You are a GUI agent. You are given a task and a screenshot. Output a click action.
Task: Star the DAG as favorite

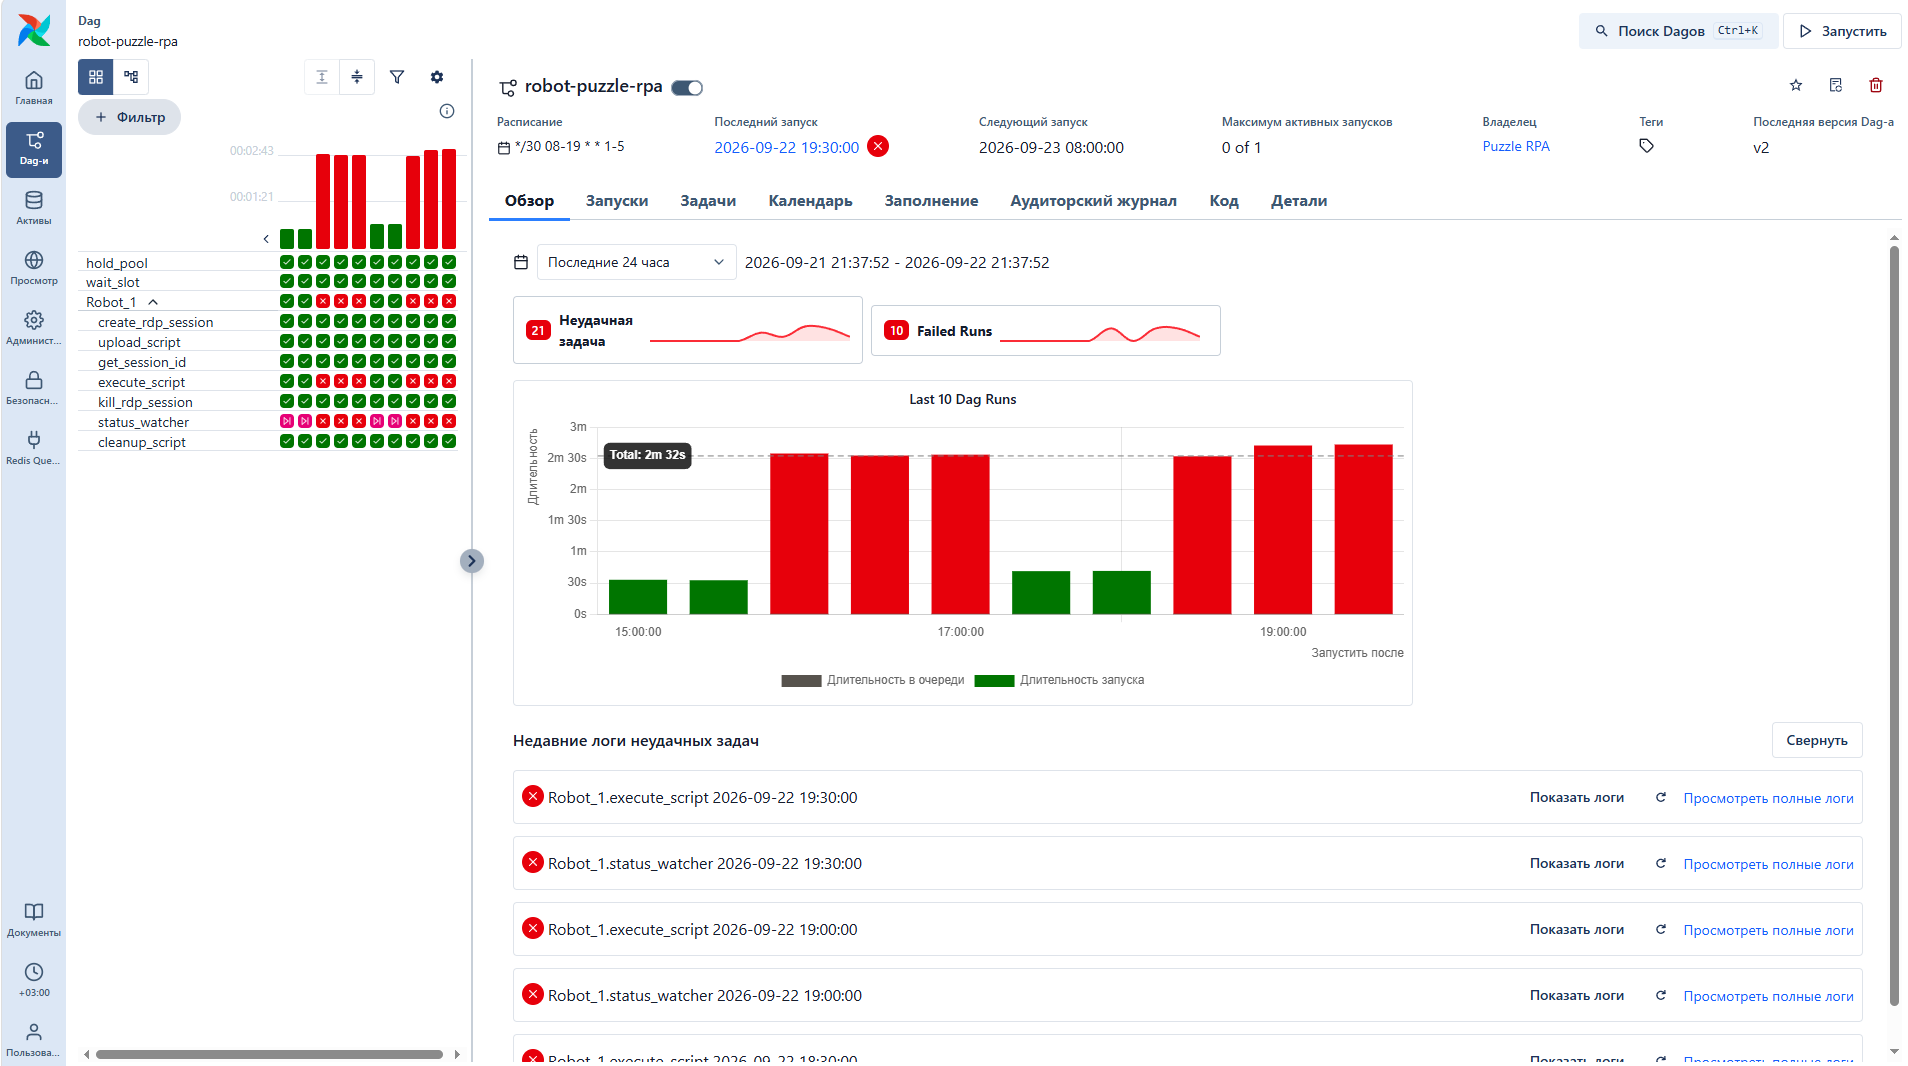[x=1796, y=86]
